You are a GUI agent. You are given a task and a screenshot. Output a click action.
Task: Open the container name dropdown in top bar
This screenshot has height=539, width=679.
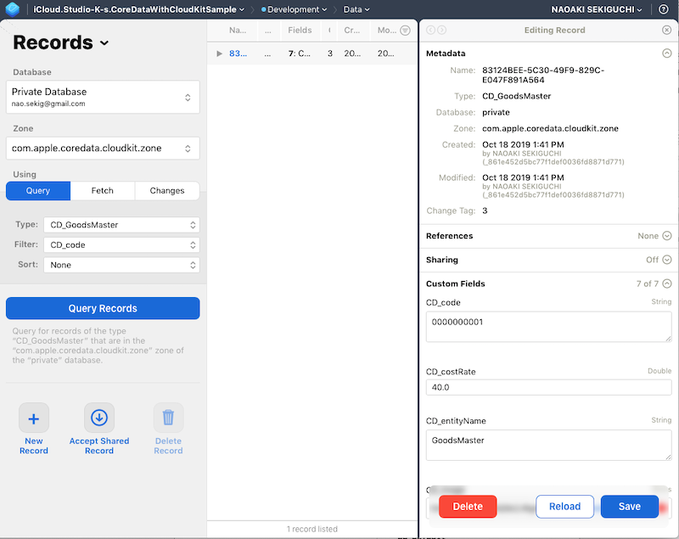coord(139,10)
